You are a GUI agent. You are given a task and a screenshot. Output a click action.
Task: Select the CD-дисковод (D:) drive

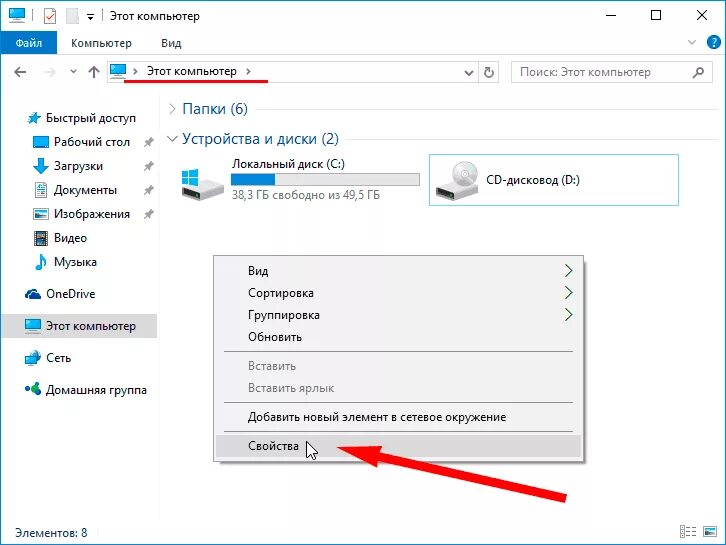point(554,180)
